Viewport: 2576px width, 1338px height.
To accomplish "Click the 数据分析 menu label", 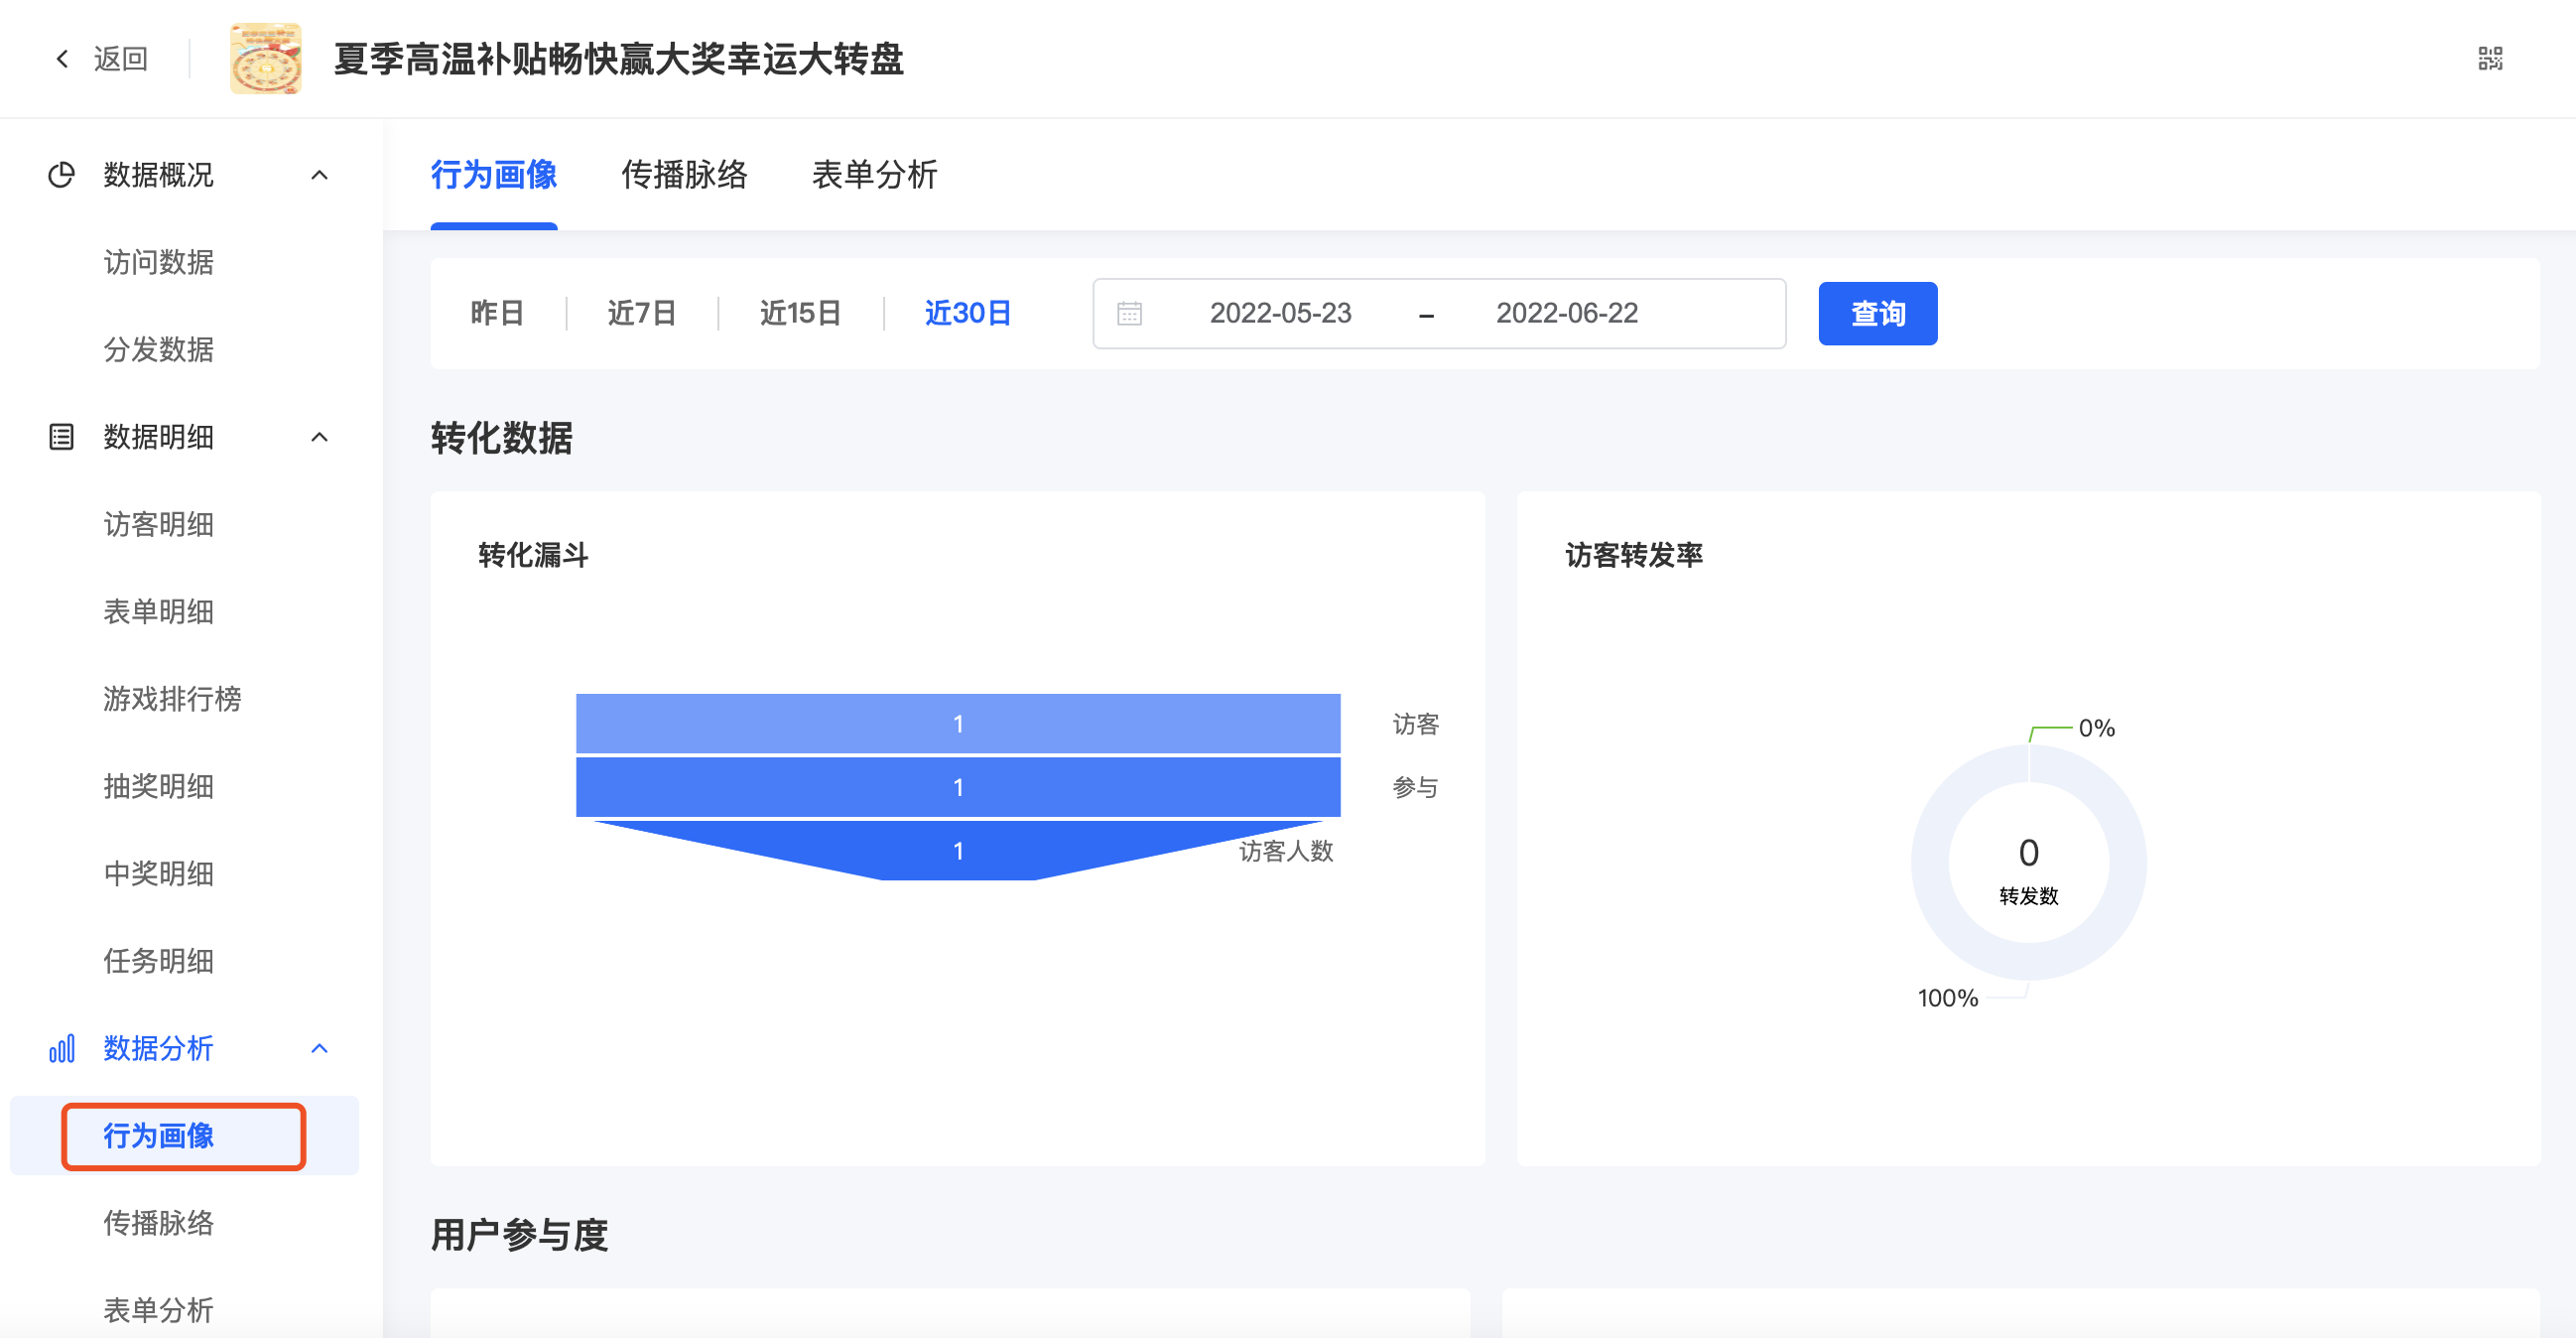I will (159, 1048).
